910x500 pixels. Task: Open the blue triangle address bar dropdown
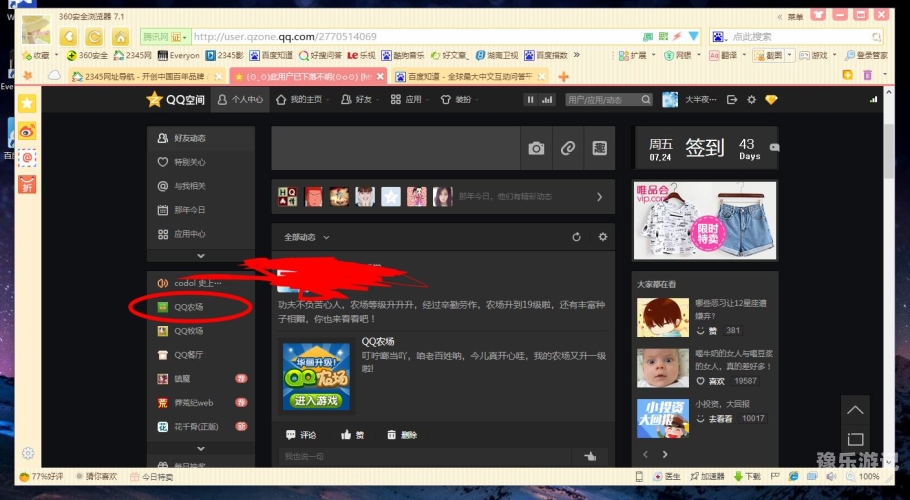[694, 37]
